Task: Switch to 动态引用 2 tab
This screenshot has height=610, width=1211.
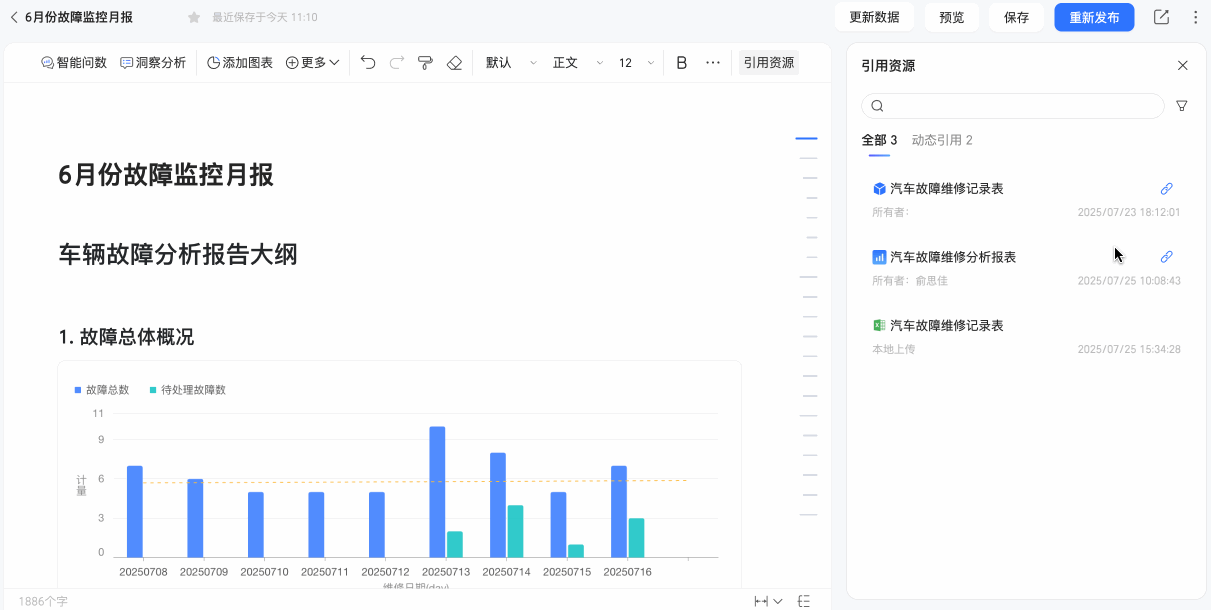Action: tap(942, 140)
